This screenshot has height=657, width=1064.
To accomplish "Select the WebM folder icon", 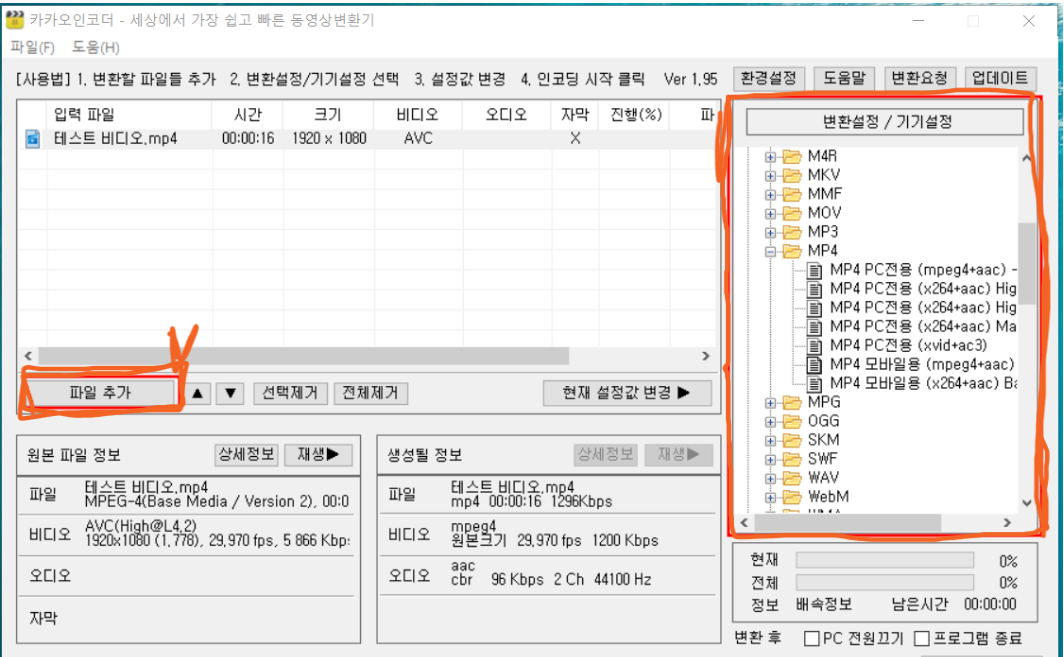I will pyautogui.click(x=792, y=498).
